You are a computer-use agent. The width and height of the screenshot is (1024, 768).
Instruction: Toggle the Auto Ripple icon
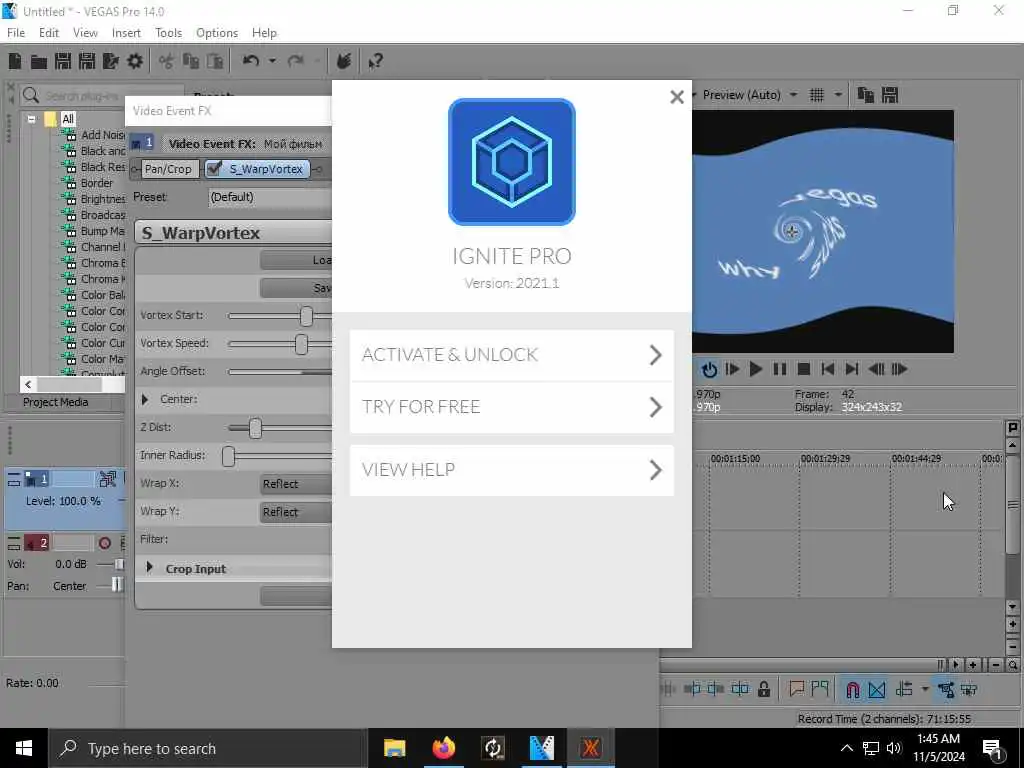(904, 689)
